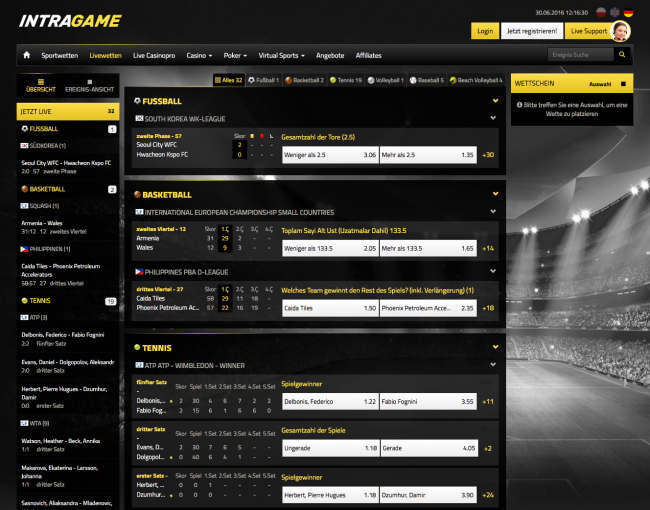Go to the Angebote menu item
This screenshot has height=510, width=650.
click(329, 56)
